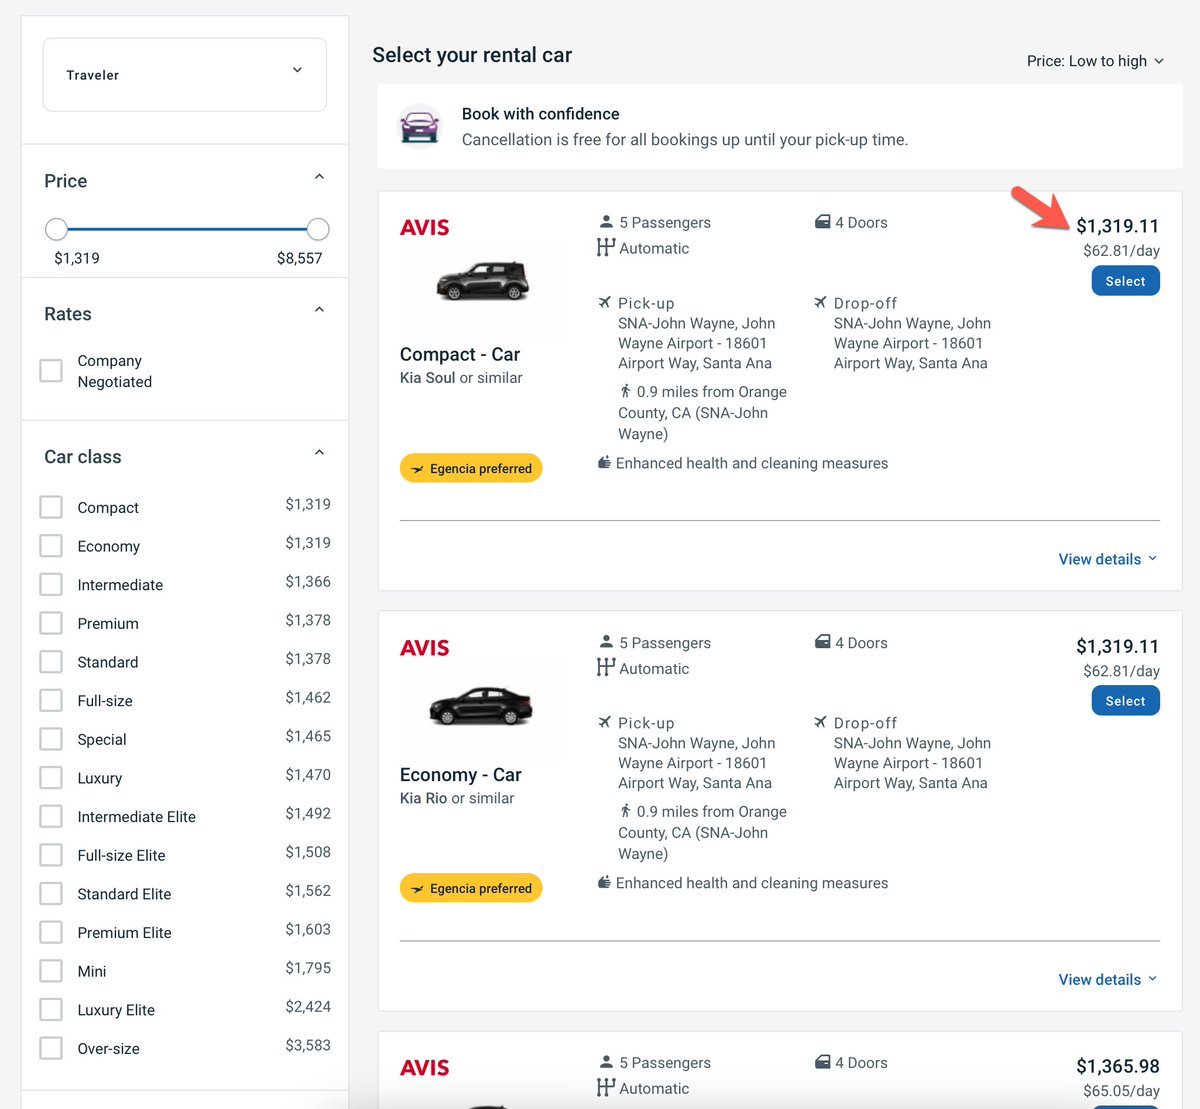Select the Over-size car class checkbox

tap(51, 1048)
